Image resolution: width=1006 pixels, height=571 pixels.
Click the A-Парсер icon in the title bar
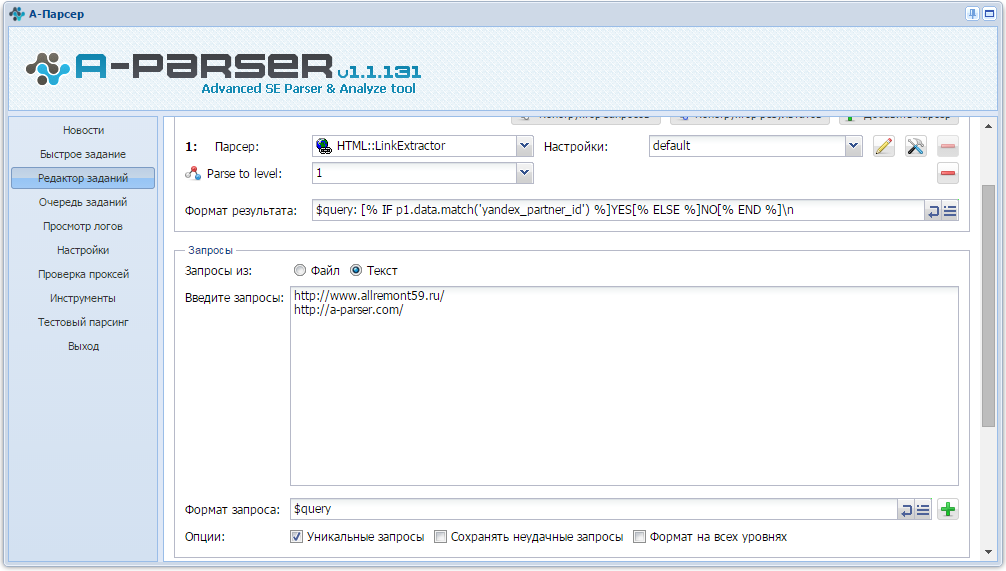(x=17, y=13)
